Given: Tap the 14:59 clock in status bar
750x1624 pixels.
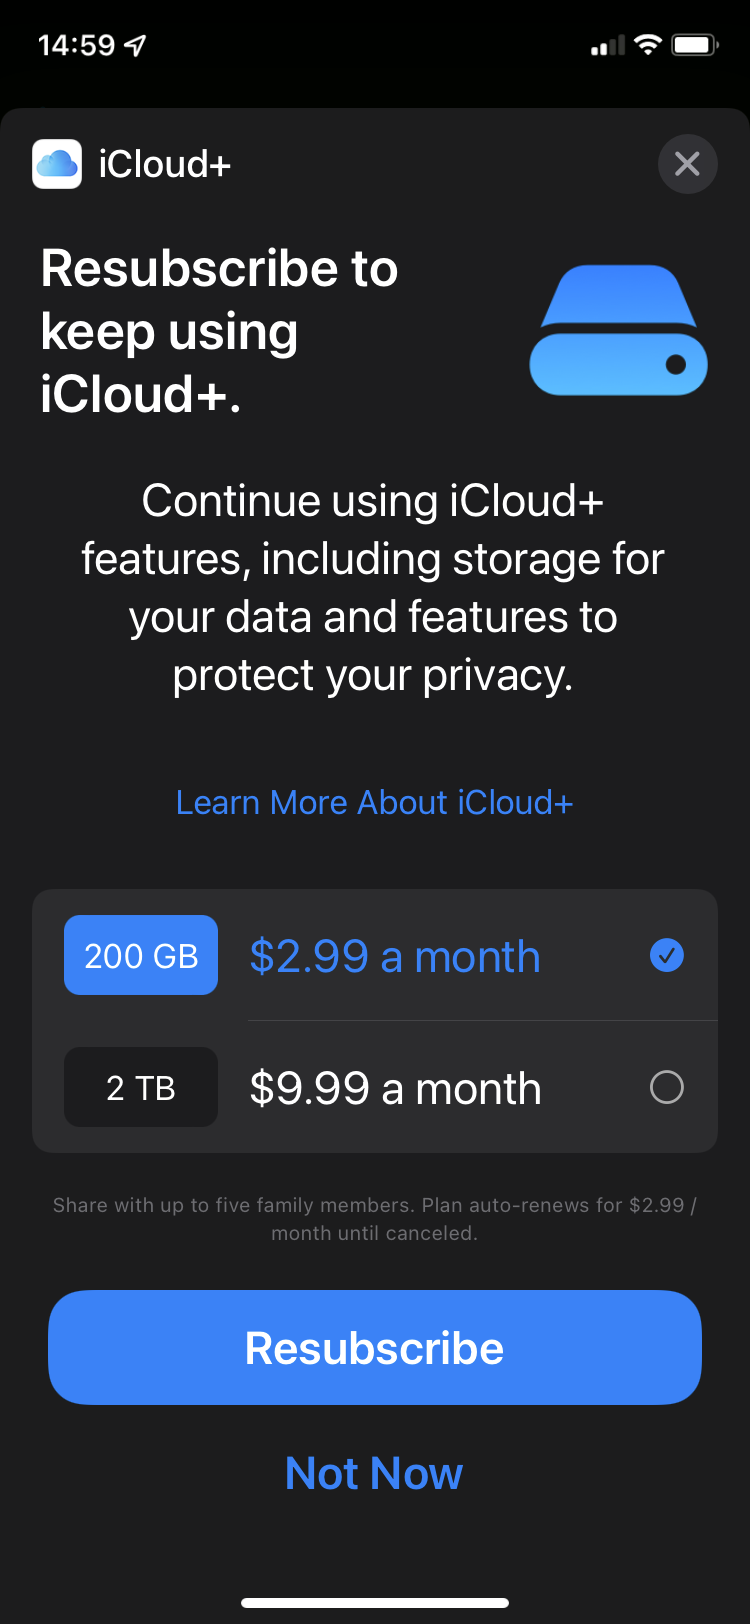Looking at the screenshot, I should click(76, 45).
